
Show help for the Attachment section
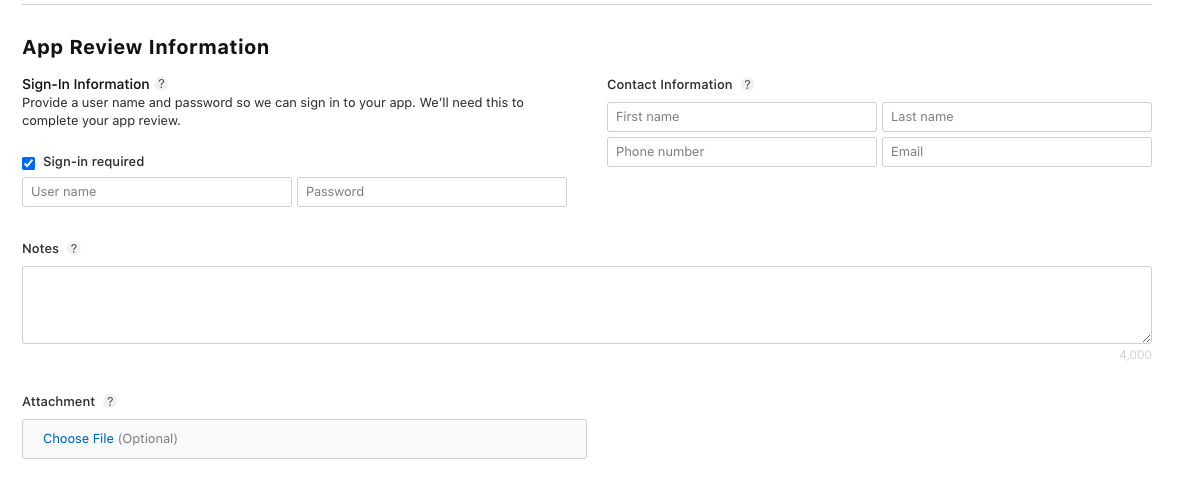(110, 402)
